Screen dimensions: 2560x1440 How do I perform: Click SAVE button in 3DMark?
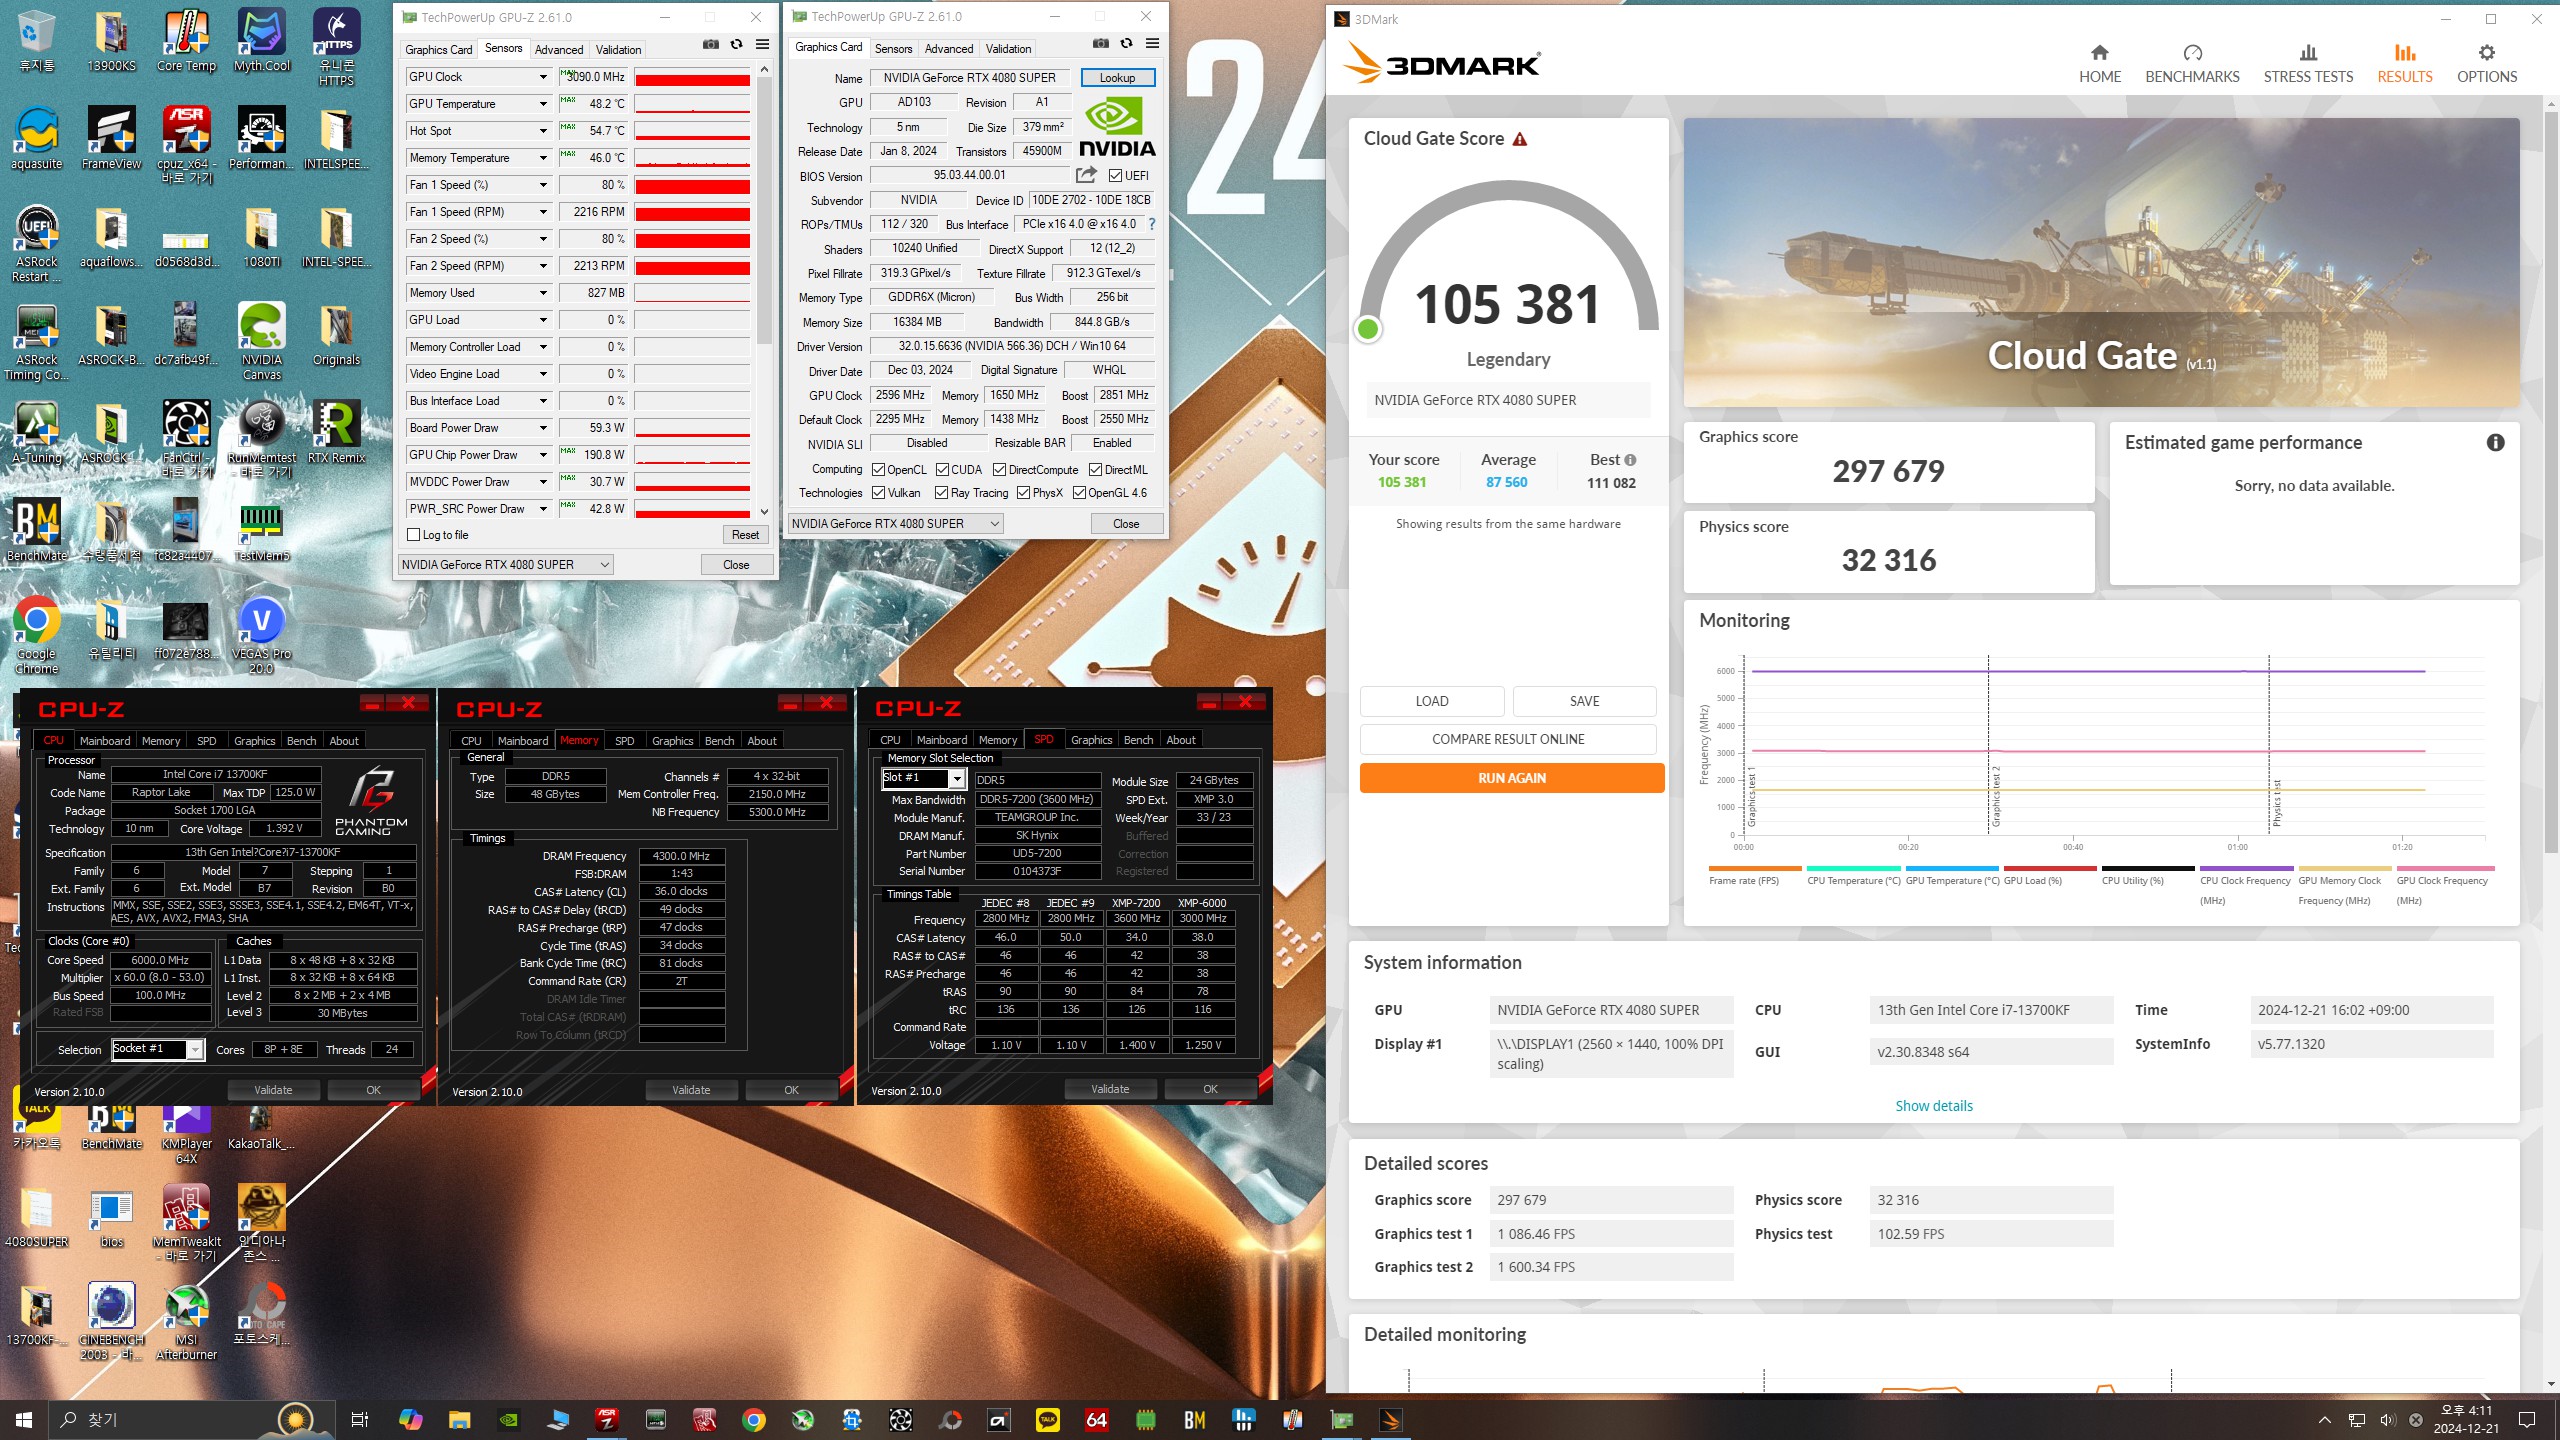pos(1584,701)
